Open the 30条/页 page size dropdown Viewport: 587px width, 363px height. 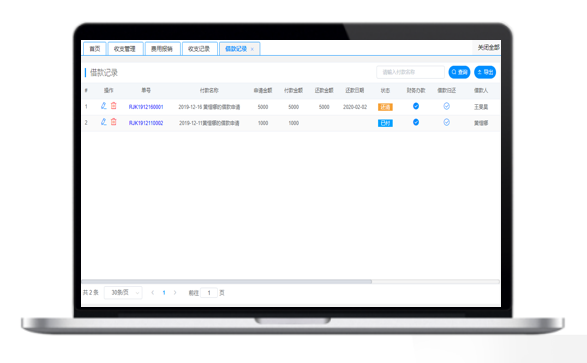[x=123, y=293]
